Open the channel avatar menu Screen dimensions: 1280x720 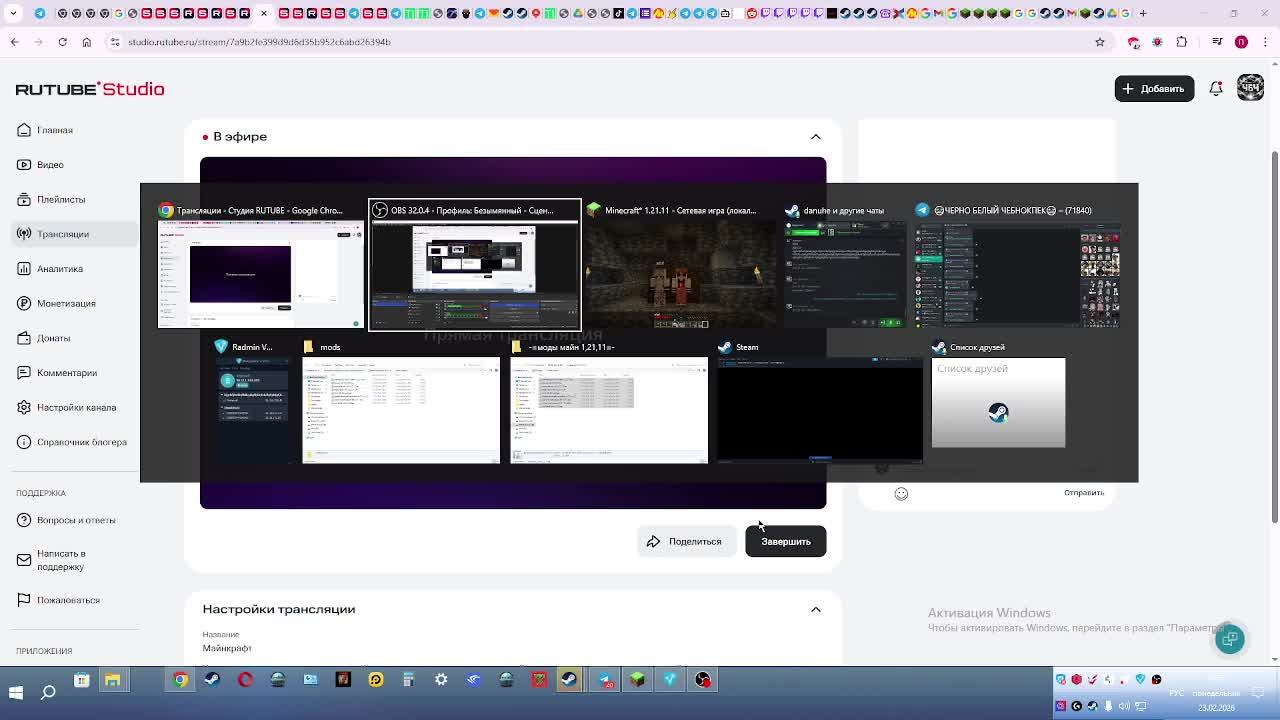[x=1250, y=88]
